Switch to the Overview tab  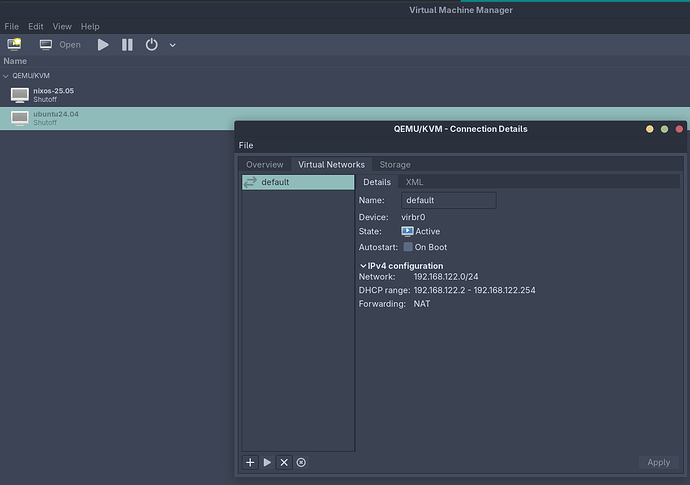265,164
